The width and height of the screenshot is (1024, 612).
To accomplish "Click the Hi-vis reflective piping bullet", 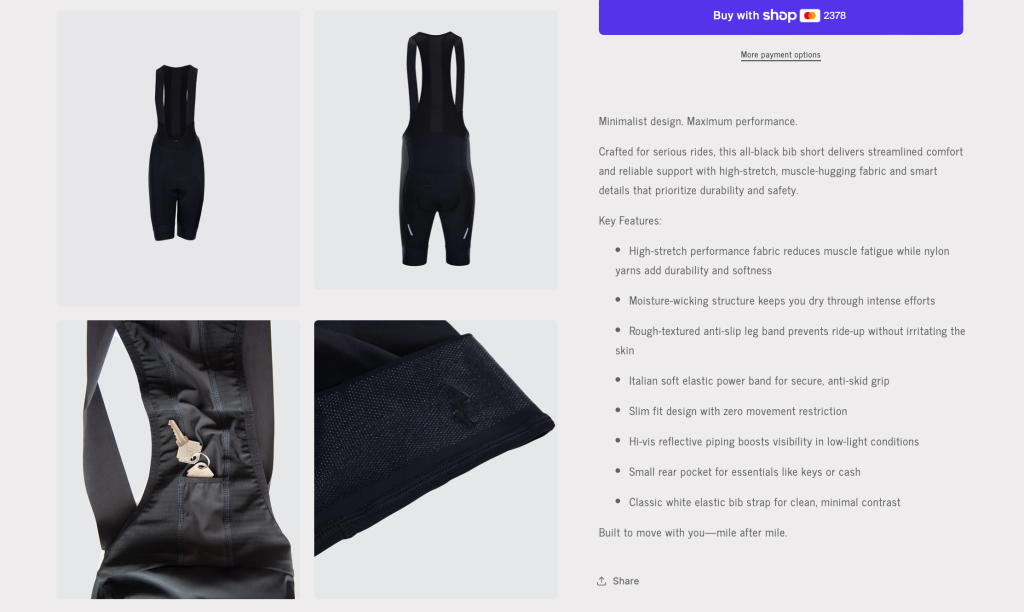I will click(774, 442).
